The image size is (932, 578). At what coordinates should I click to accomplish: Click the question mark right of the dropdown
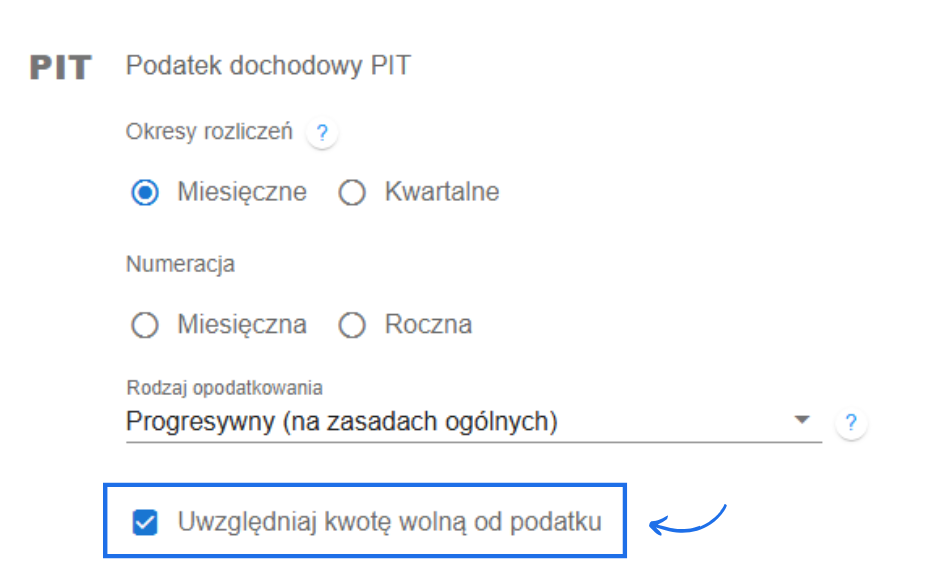(x=851, y=422)
